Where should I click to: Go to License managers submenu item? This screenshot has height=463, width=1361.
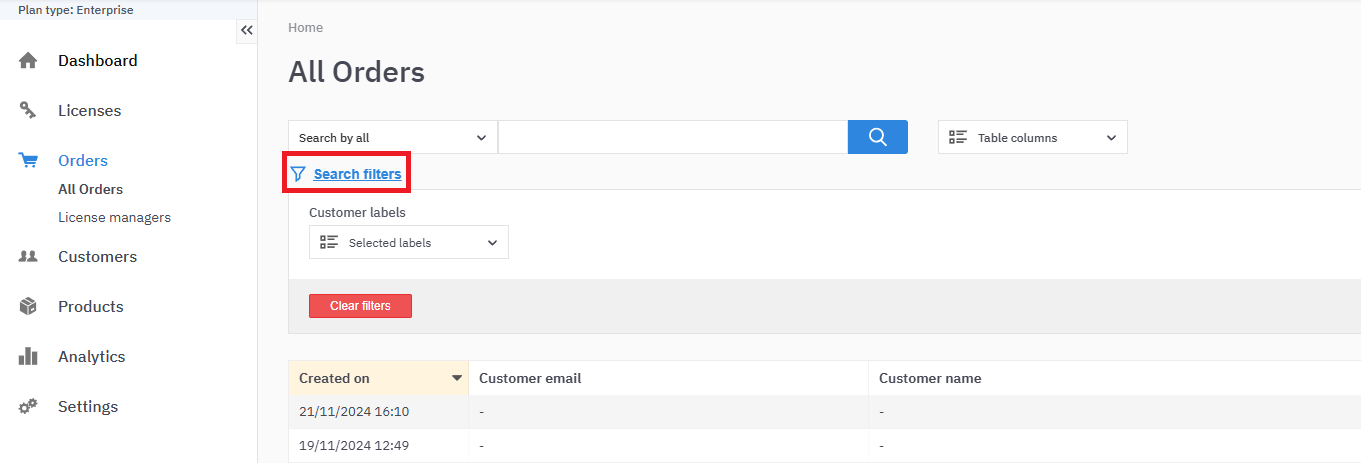114,217
